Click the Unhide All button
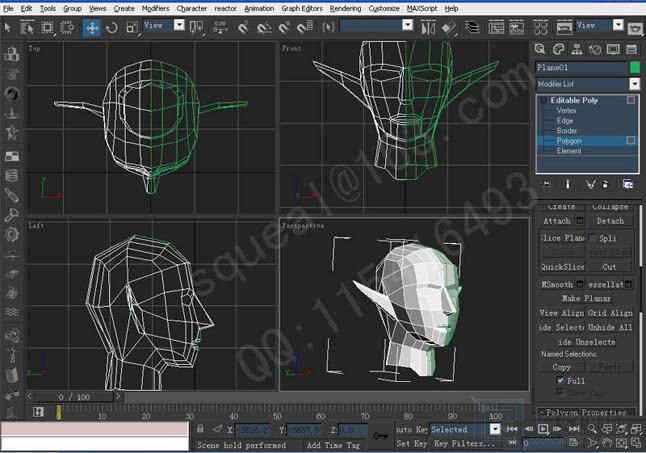Viewport: 646px width, 453px height. pos(610,327)
